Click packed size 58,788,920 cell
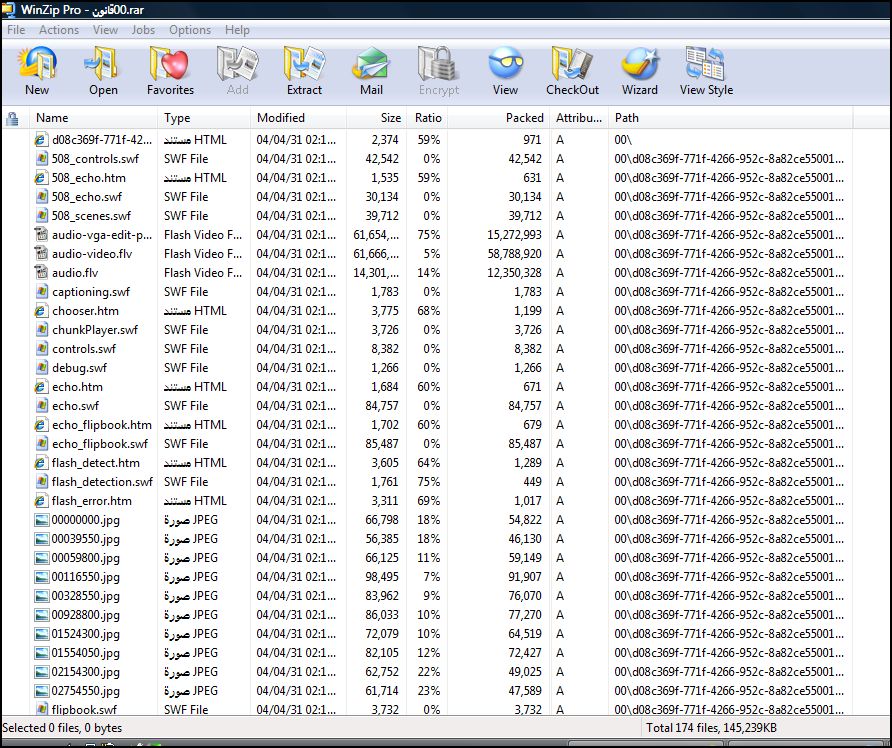 tap(514, 254)
